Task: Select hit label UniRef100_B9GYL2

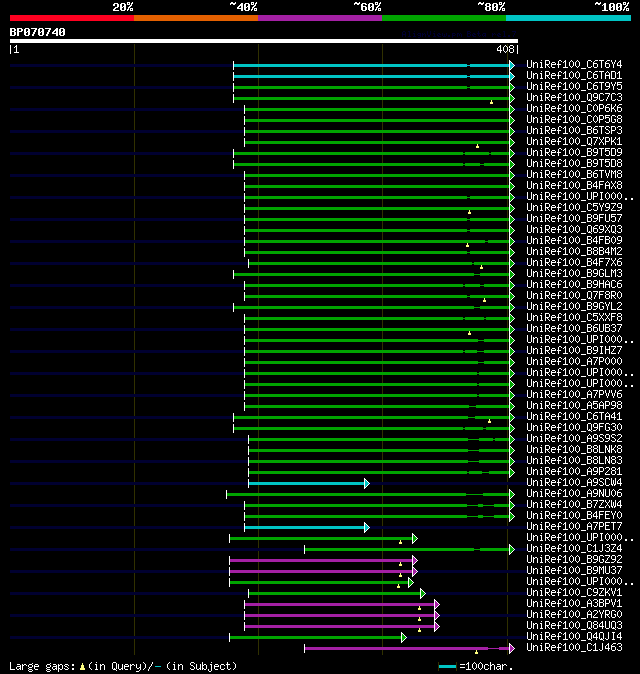Action: [x=574, y=306]
